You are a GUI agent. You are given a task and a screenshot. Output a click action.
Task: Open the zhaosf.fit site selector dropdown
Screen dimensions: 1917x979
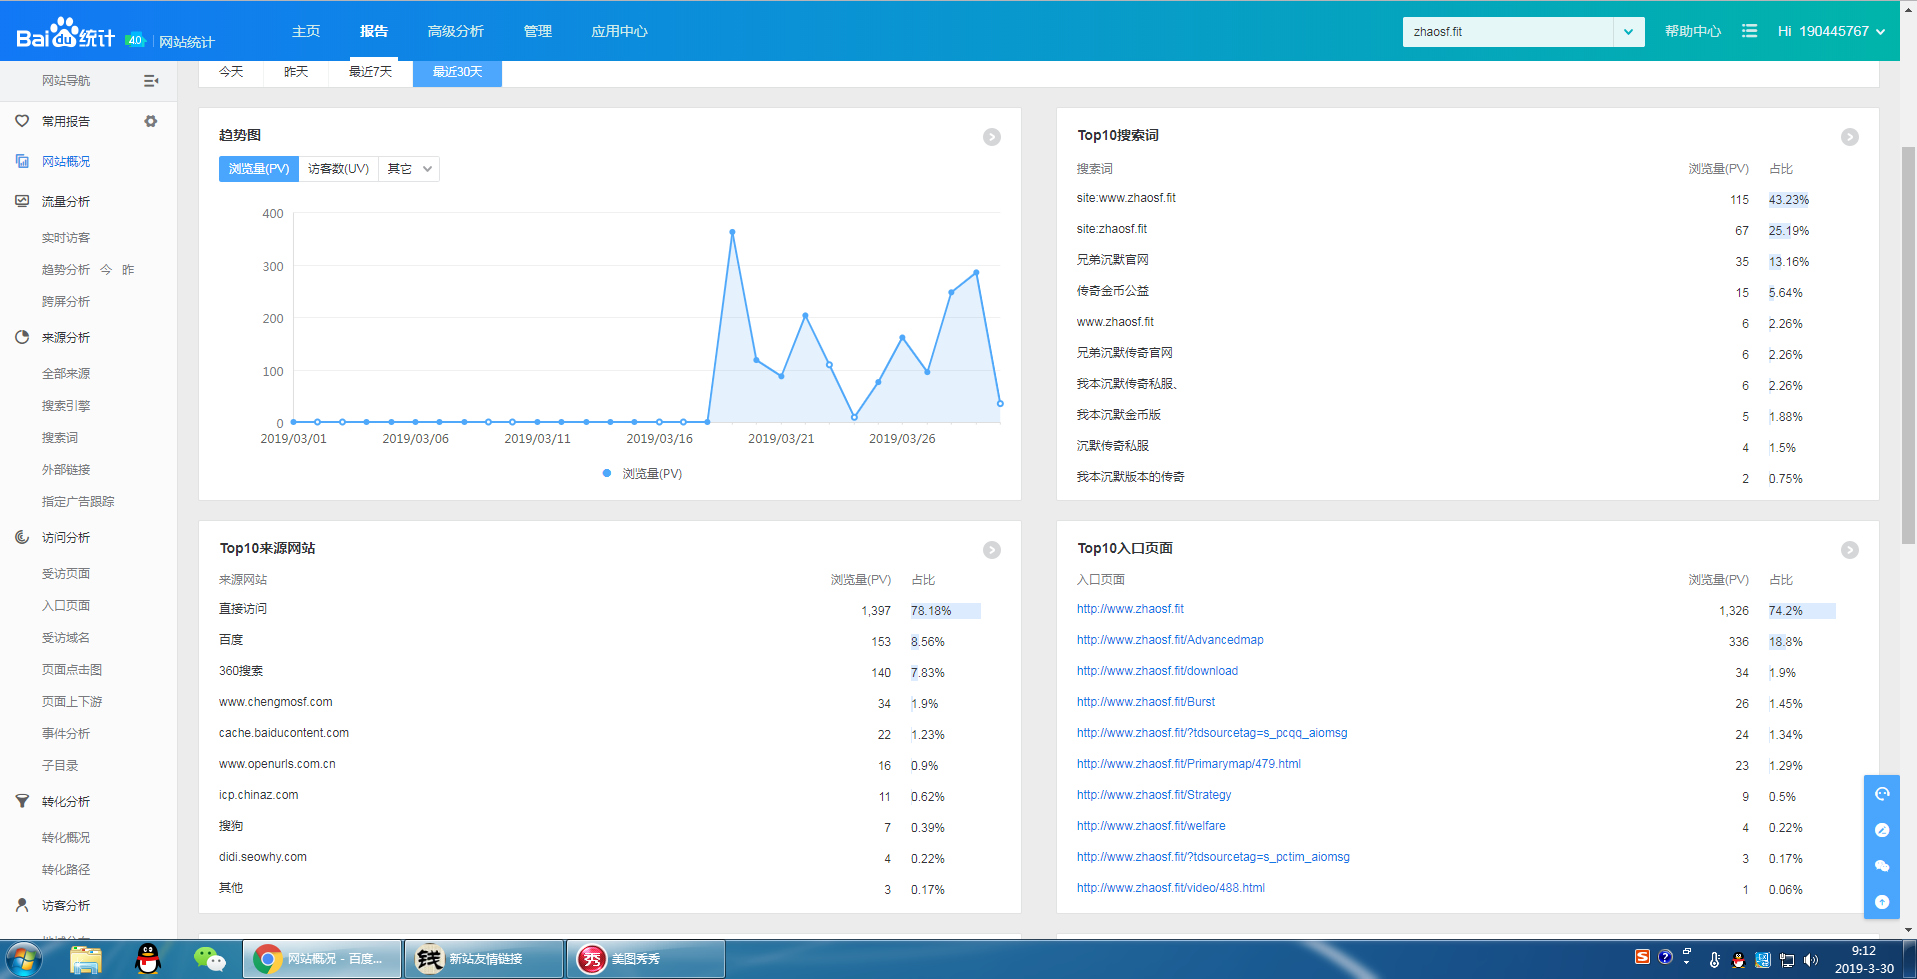tap(1627, 32)
